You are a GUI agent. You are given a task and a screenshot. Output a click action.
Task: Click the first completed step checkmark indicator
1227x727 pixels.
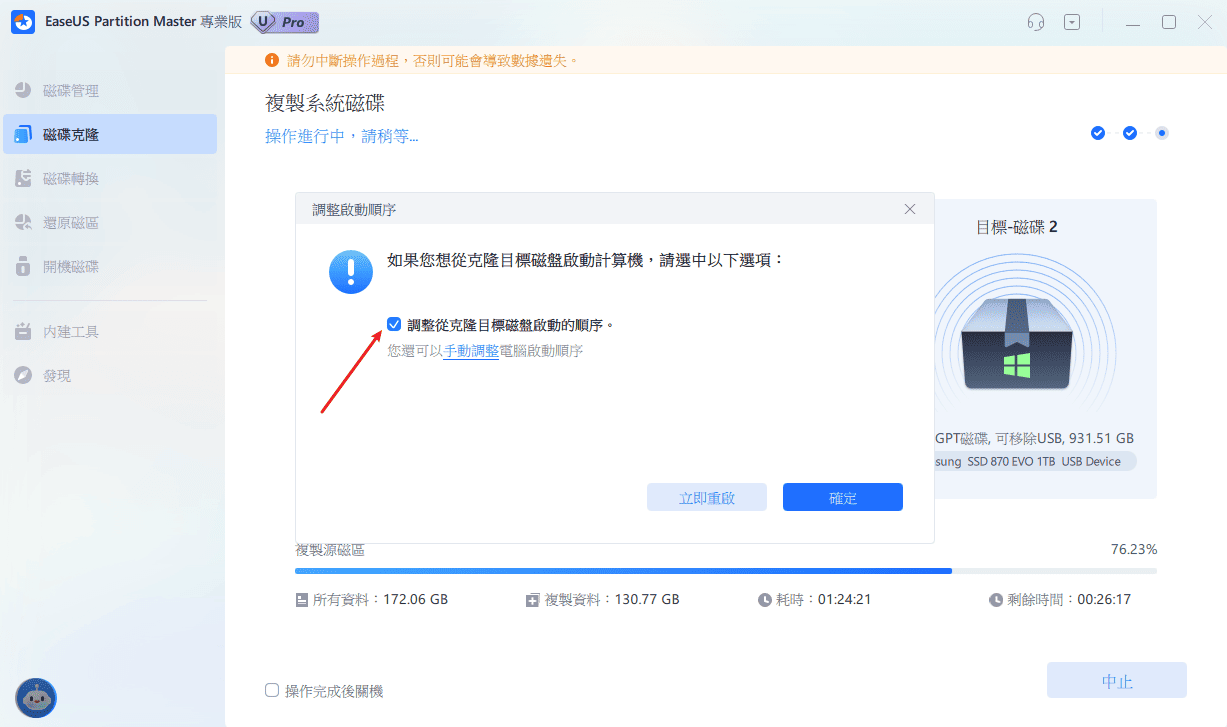(x=1097, y=131)
